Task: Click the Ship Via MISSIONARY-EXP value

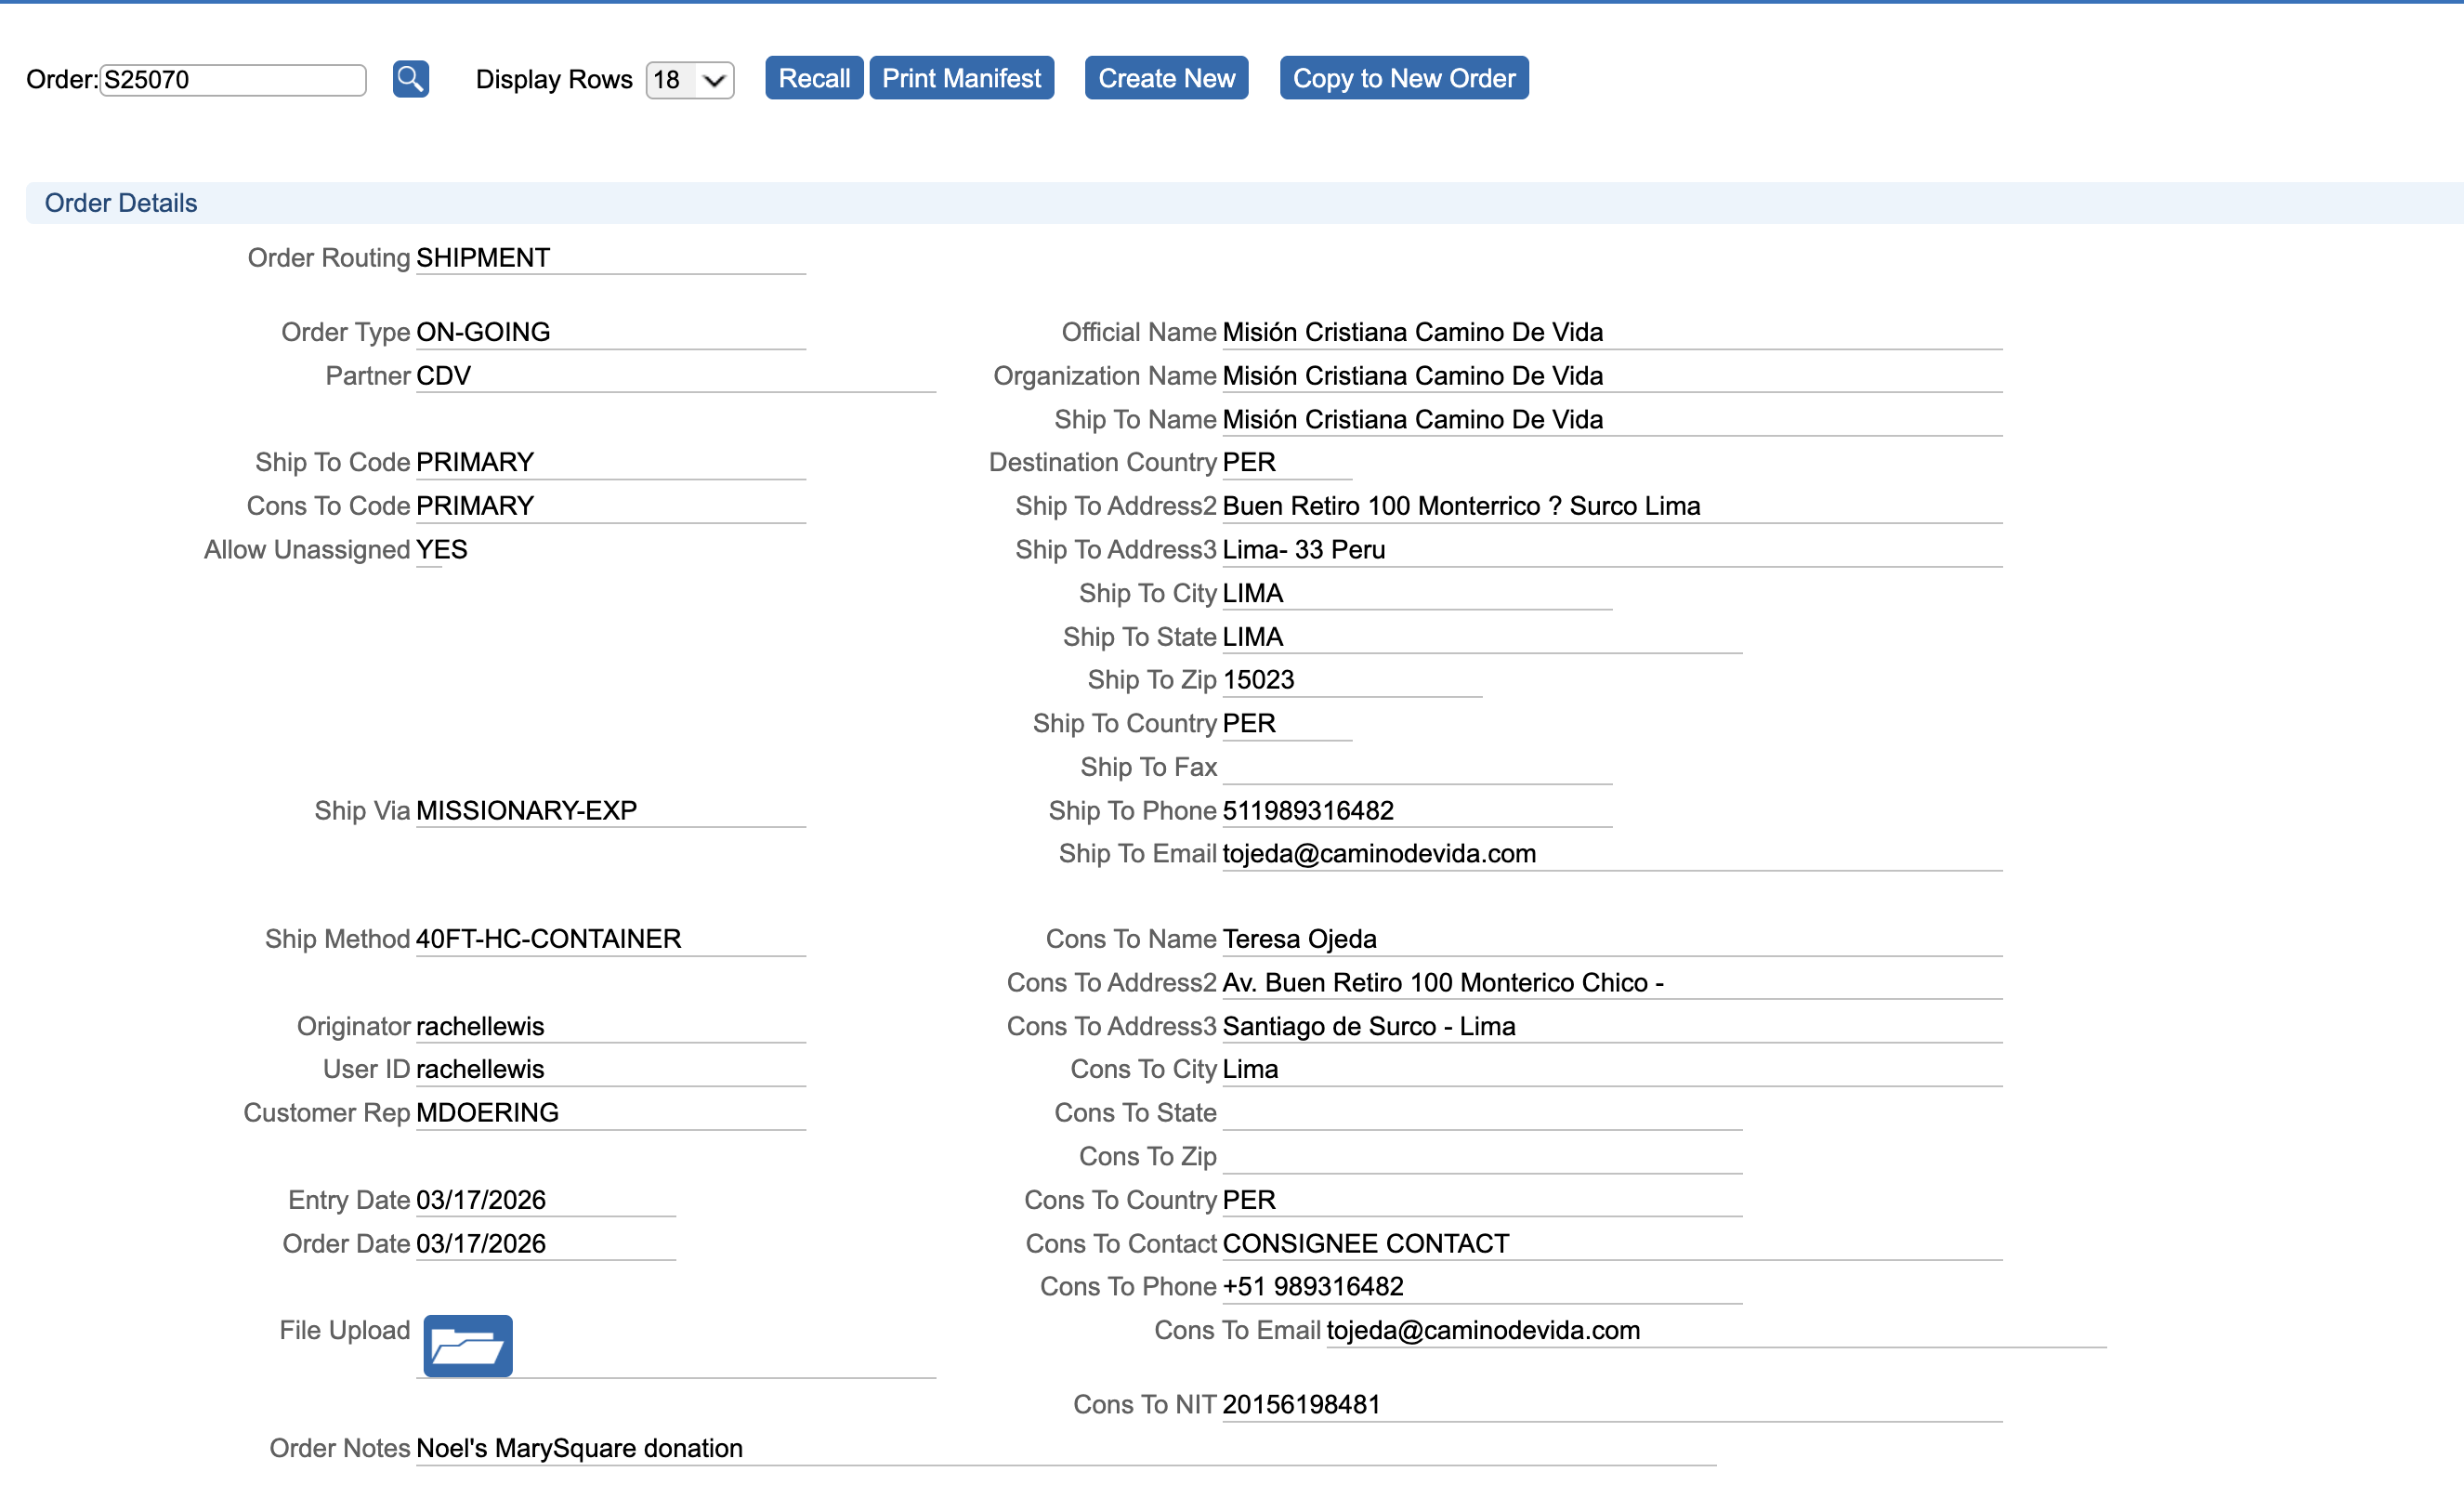Action: click(x=526, y=810)
